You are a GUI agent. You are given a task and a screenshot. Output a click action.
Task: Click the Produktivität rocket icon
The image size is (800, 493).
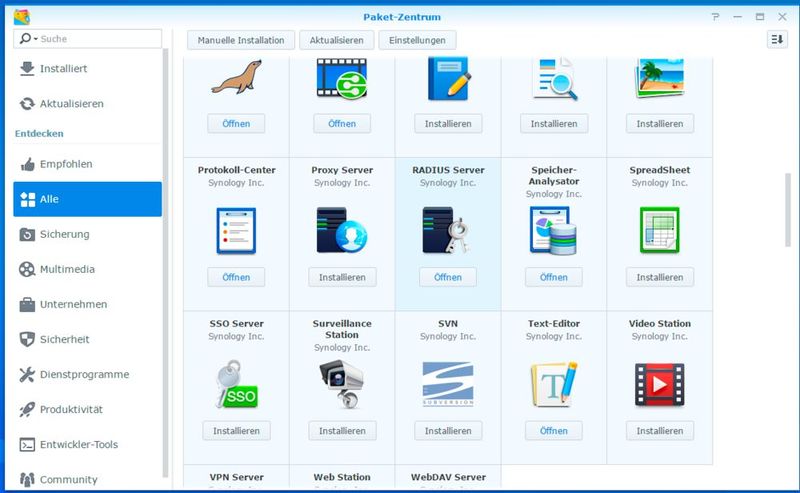point(27,409)
